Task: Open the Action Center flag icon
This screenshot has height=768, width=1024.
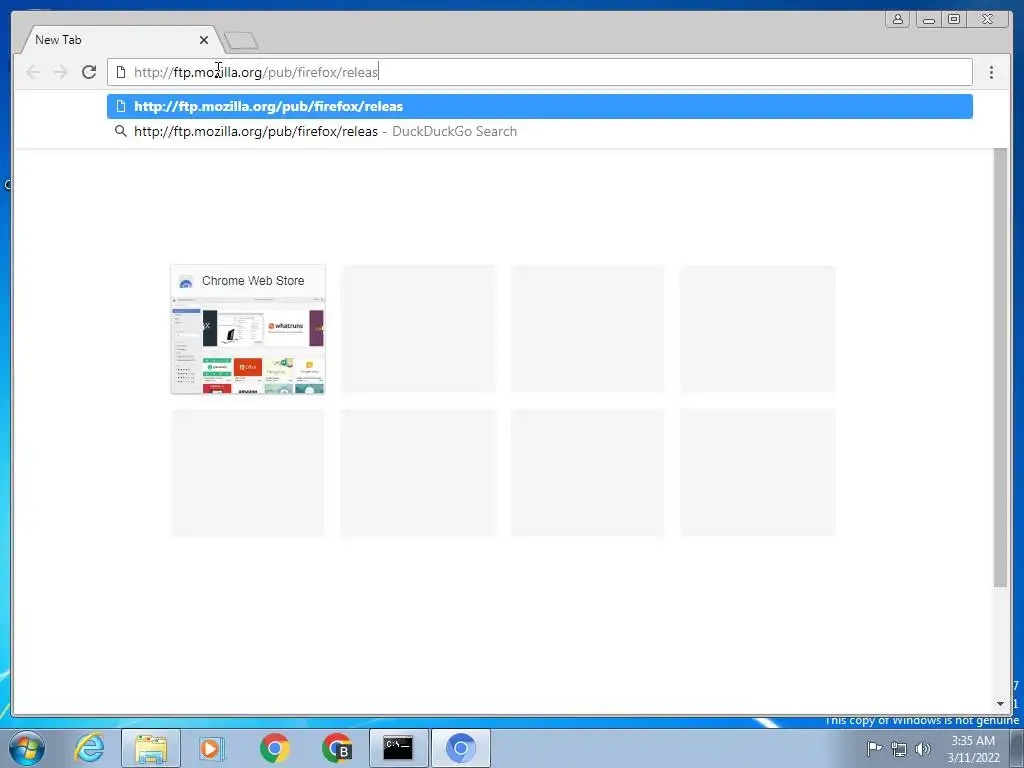Action: pos(874,748)
